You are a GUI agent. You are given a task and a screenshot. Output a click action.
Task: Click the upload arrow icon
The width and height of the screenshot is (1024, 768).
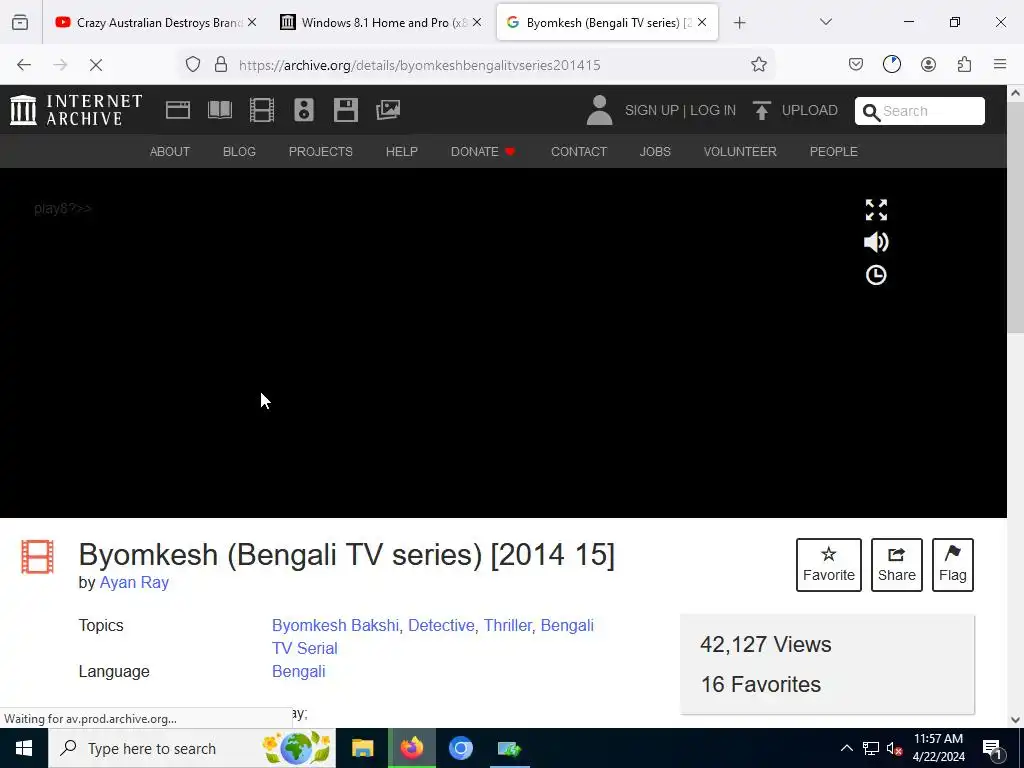pos(761,110)
